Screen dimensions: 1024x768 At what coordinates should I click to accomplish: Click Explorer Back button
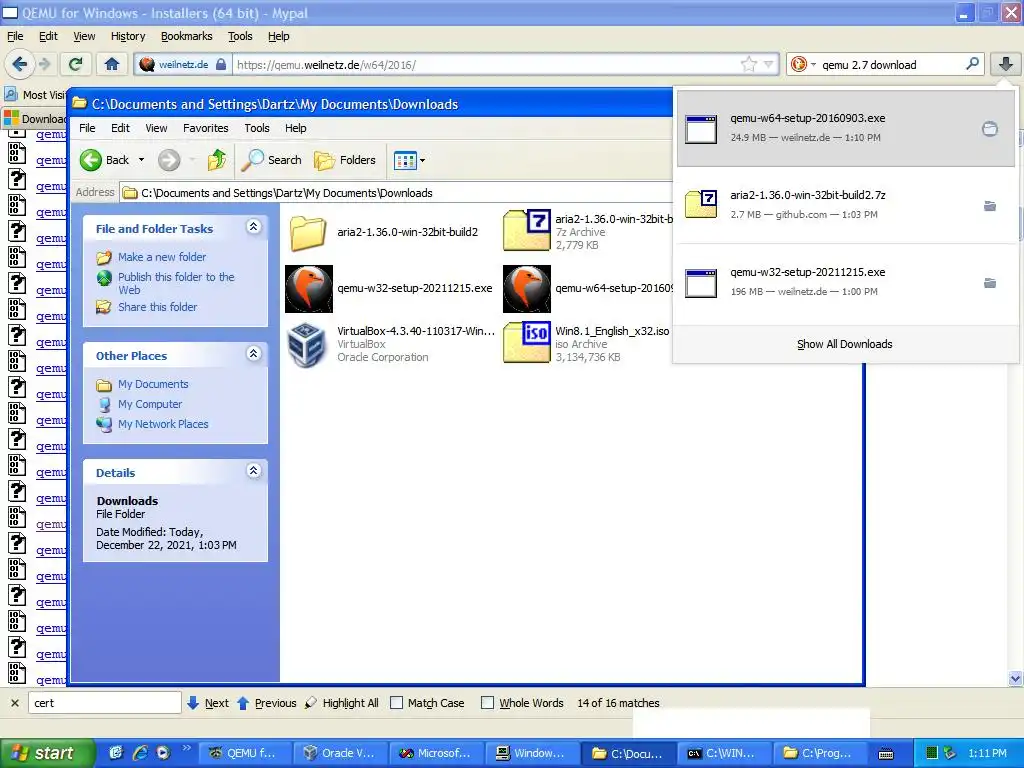pyautogui.click(x=104, y=160)
